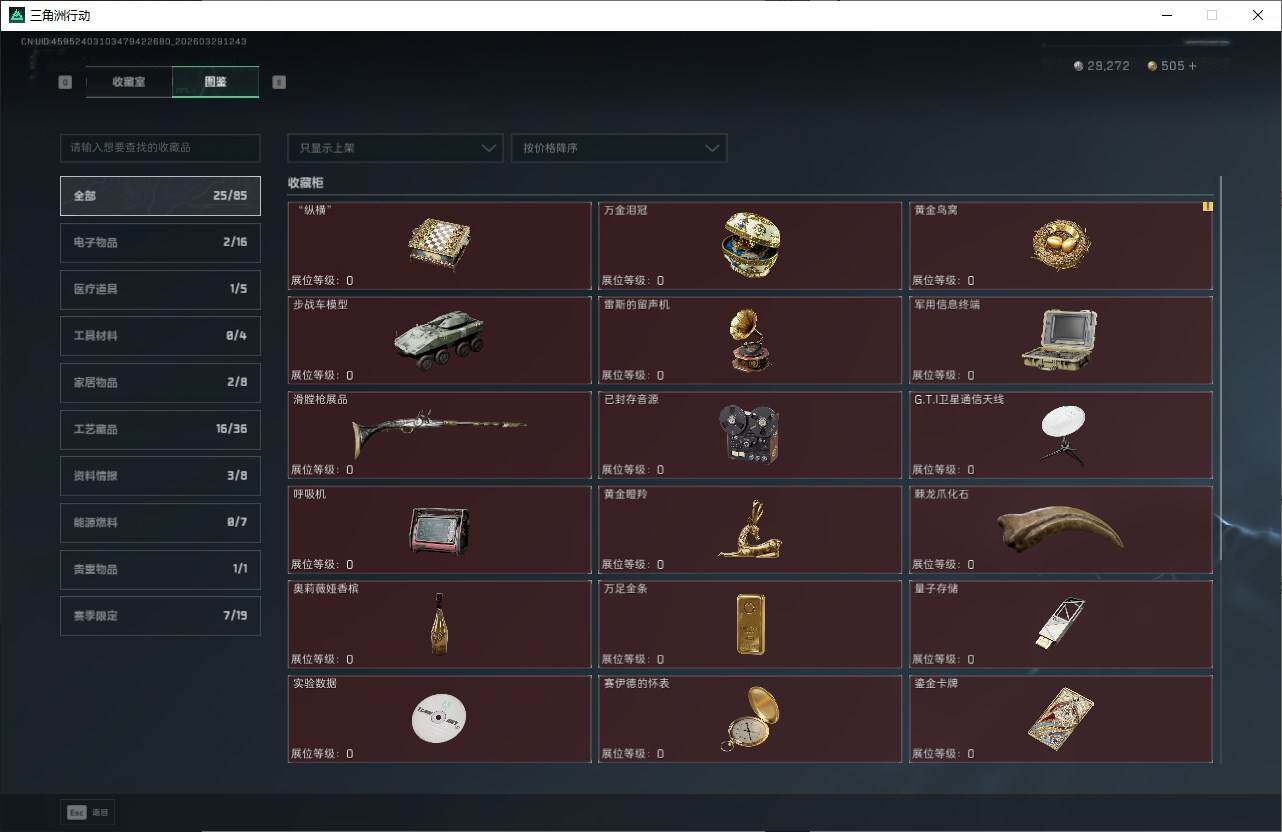Click the 奥莉薇娅香槟 item name label
Image resolution: width=1282 pixels, height=832 pixels.
[x=326, y=589]
